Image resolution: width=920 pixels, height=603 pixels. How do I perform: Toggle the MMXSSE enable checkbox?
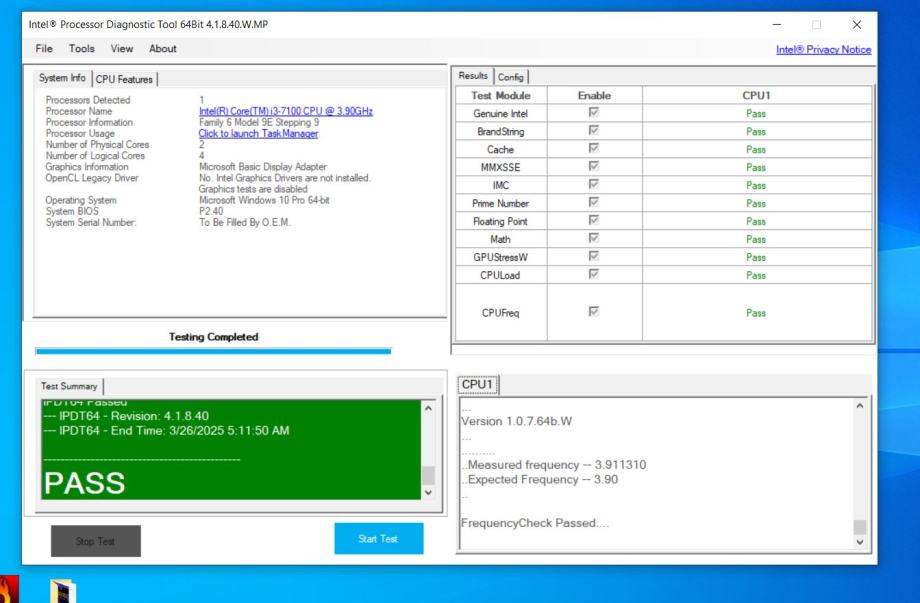pyautogui.click(x=594, y=166)
